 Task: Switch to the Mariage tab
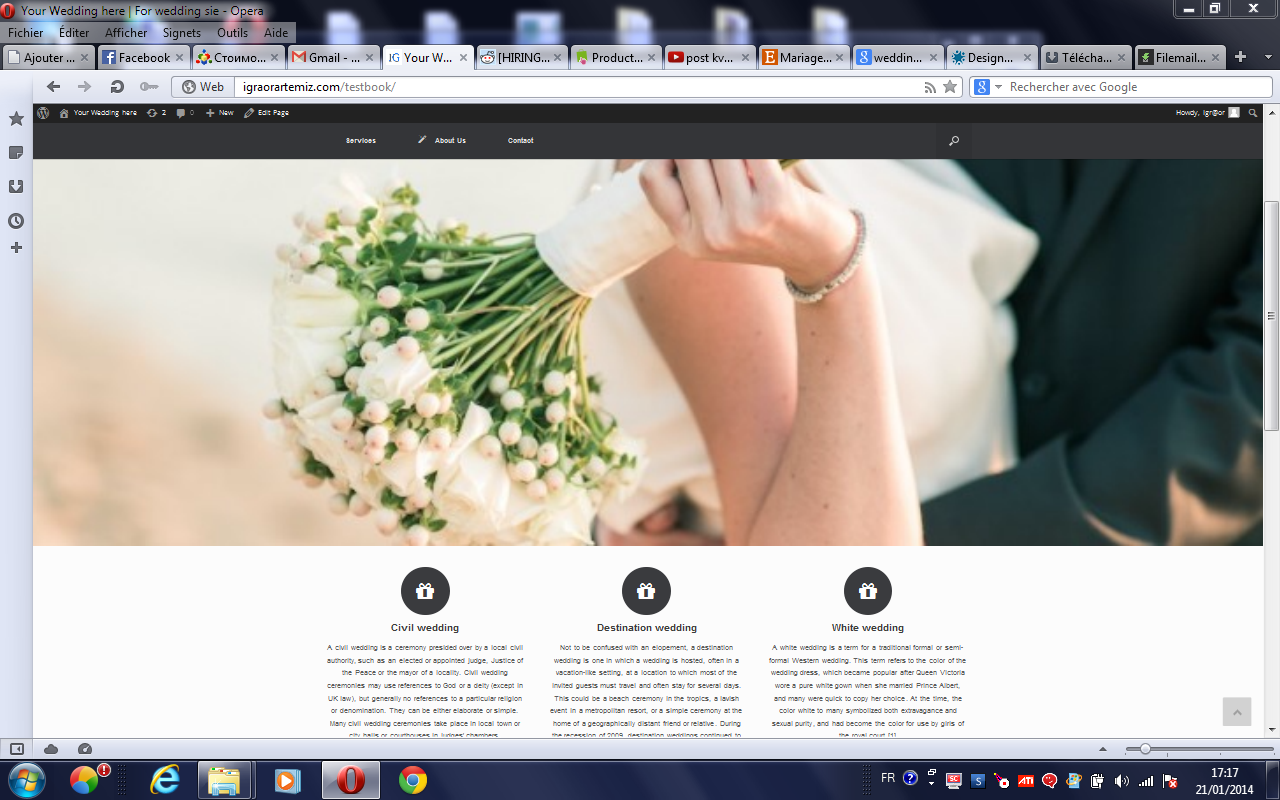point(803,58)
